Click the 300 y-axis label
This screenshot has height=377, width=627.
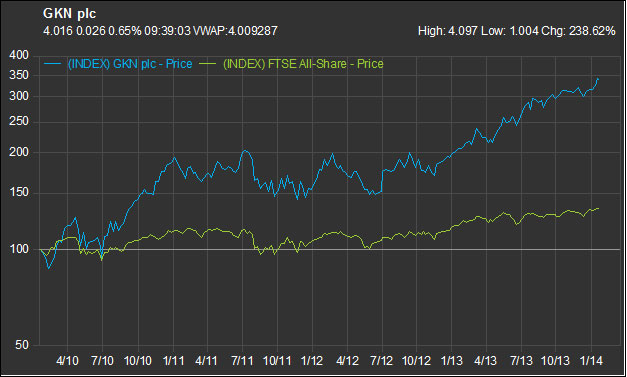19,96
